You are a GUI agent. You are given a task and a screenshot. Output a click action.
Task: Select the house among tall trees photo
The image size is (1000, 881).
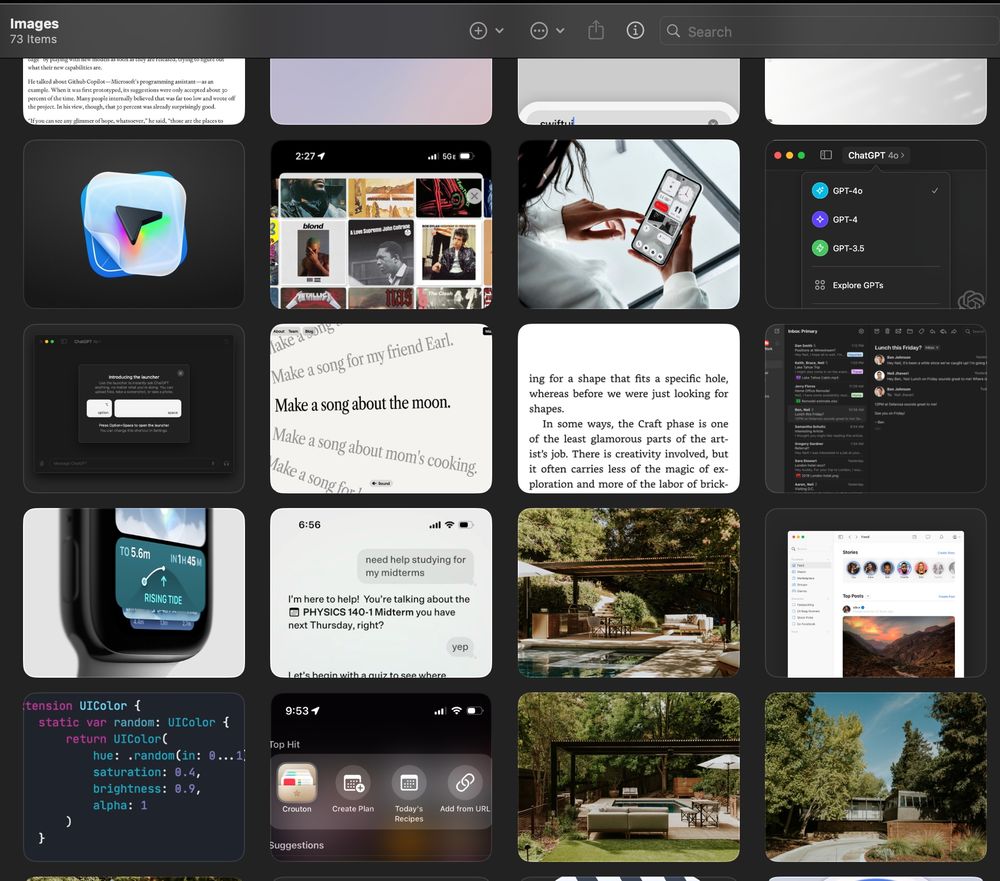click(876, 777)
